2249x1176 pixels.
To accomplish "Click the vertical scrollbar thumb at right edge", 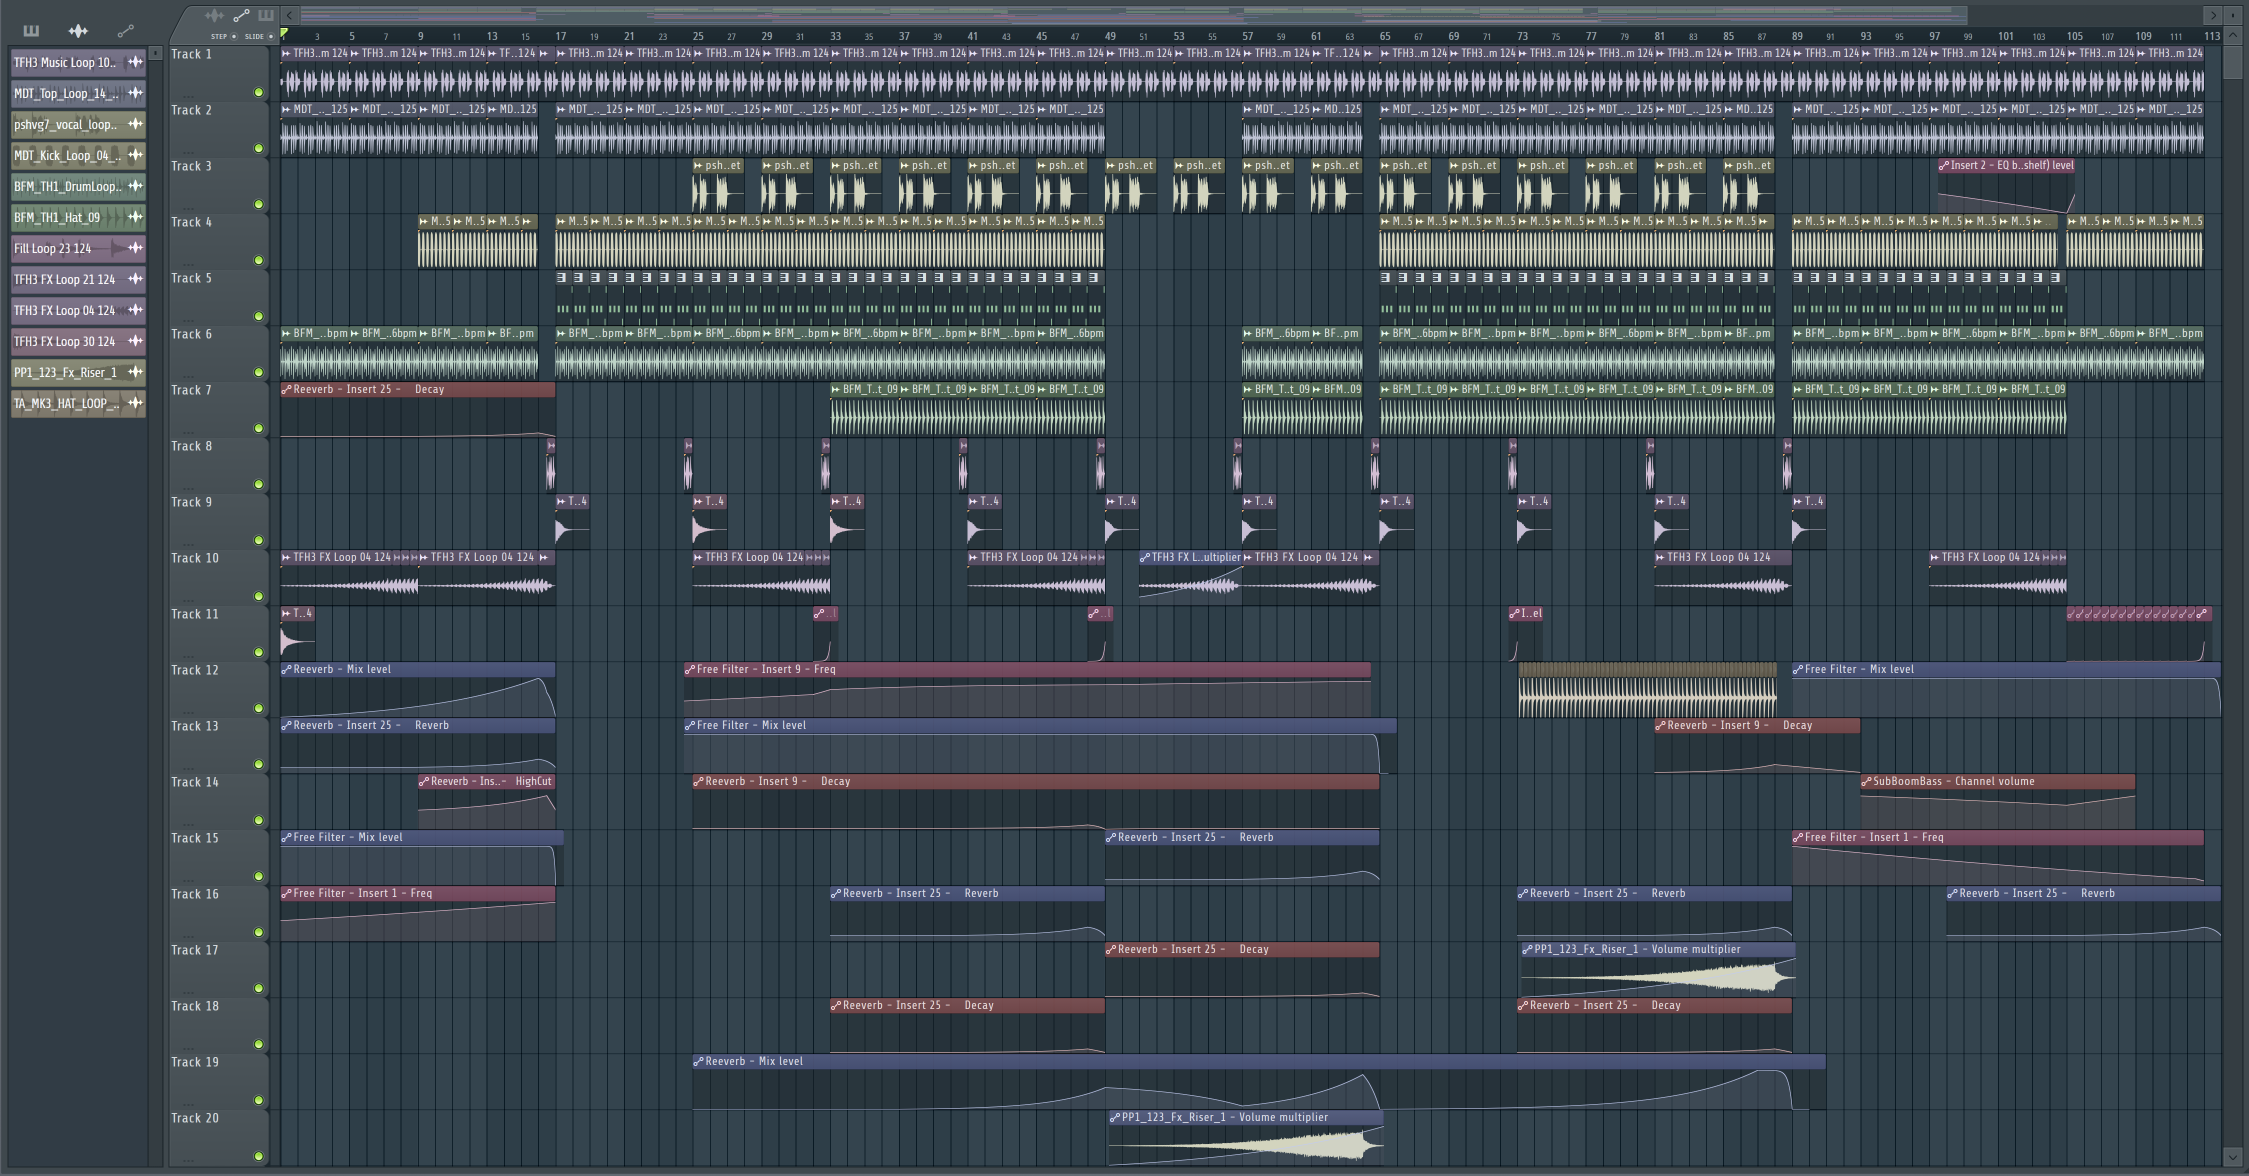I will (2232, 62).
